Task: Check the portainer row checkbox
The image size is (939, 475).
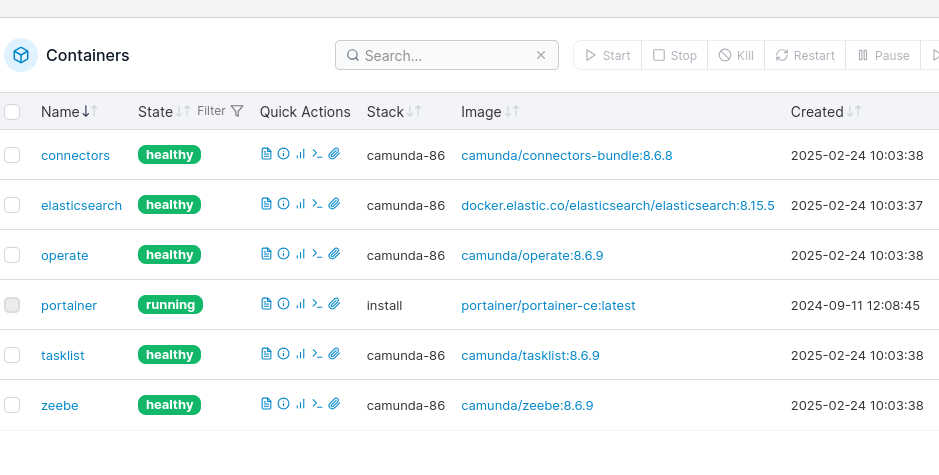Action: pyautogui.click(x=12, y=305)
